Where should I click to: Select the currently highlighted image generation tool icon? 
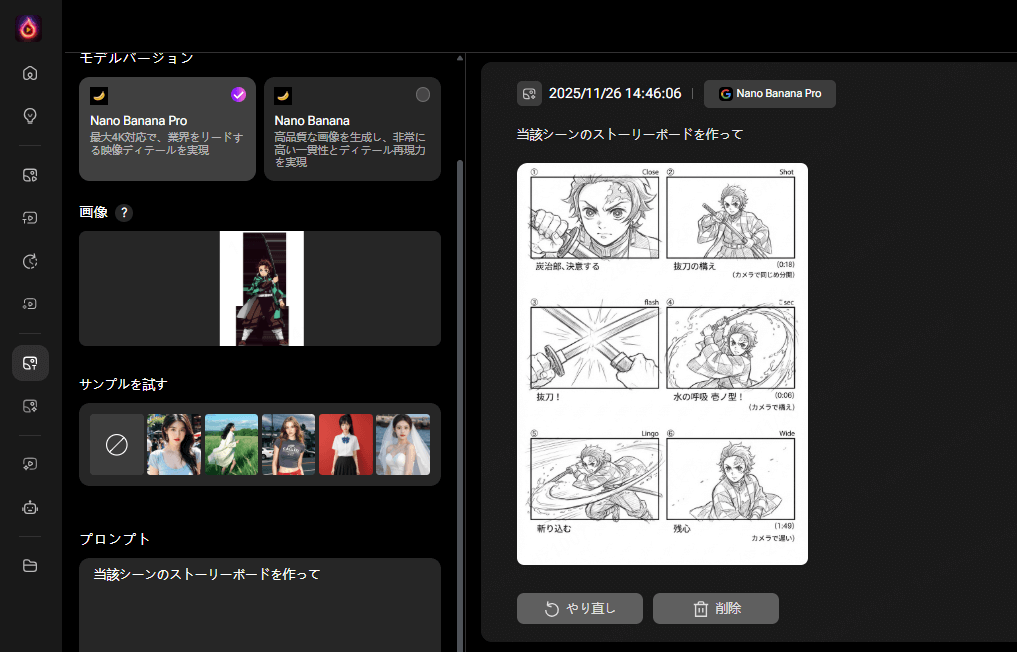(30, 363)
